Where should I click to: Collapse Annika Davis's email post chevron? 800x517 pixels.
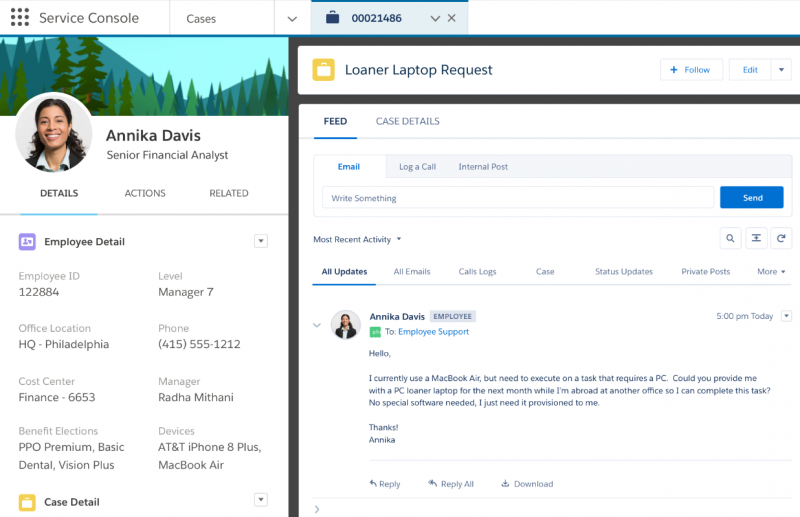(317, 325)
